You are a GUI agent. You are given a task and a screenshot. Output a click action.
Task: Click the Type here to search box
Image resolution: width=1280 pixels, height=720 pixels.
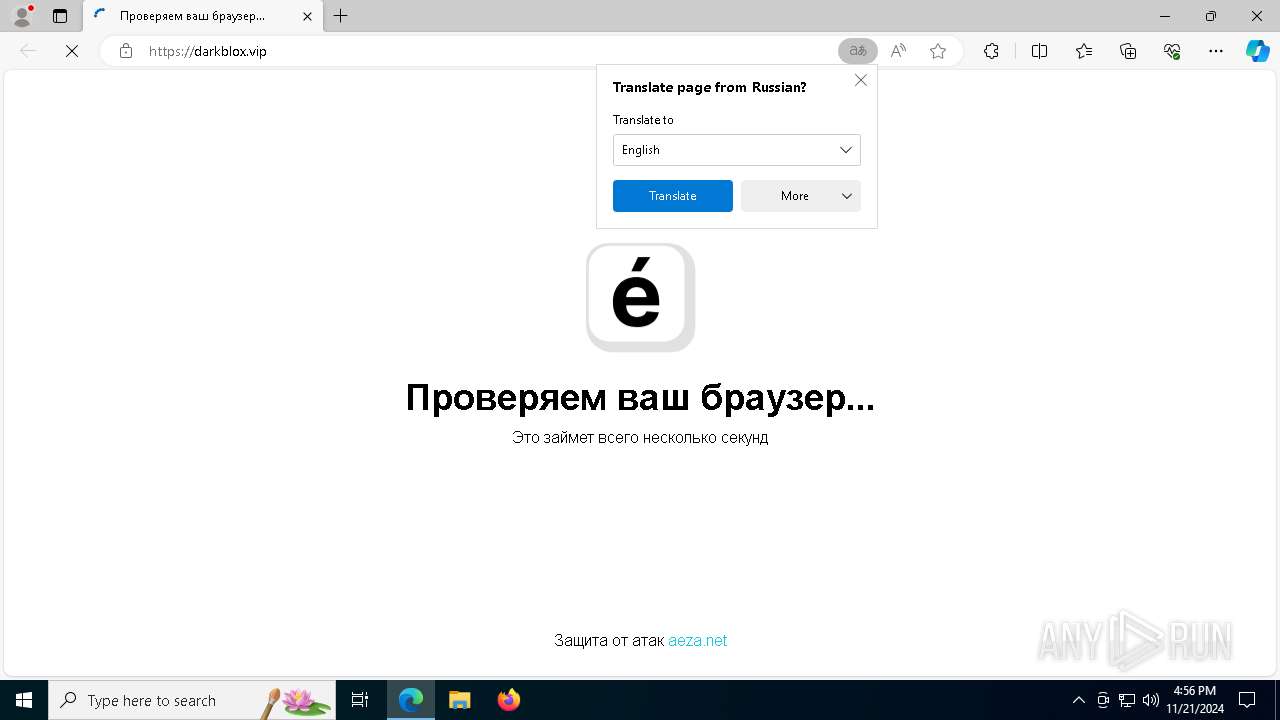192,700
